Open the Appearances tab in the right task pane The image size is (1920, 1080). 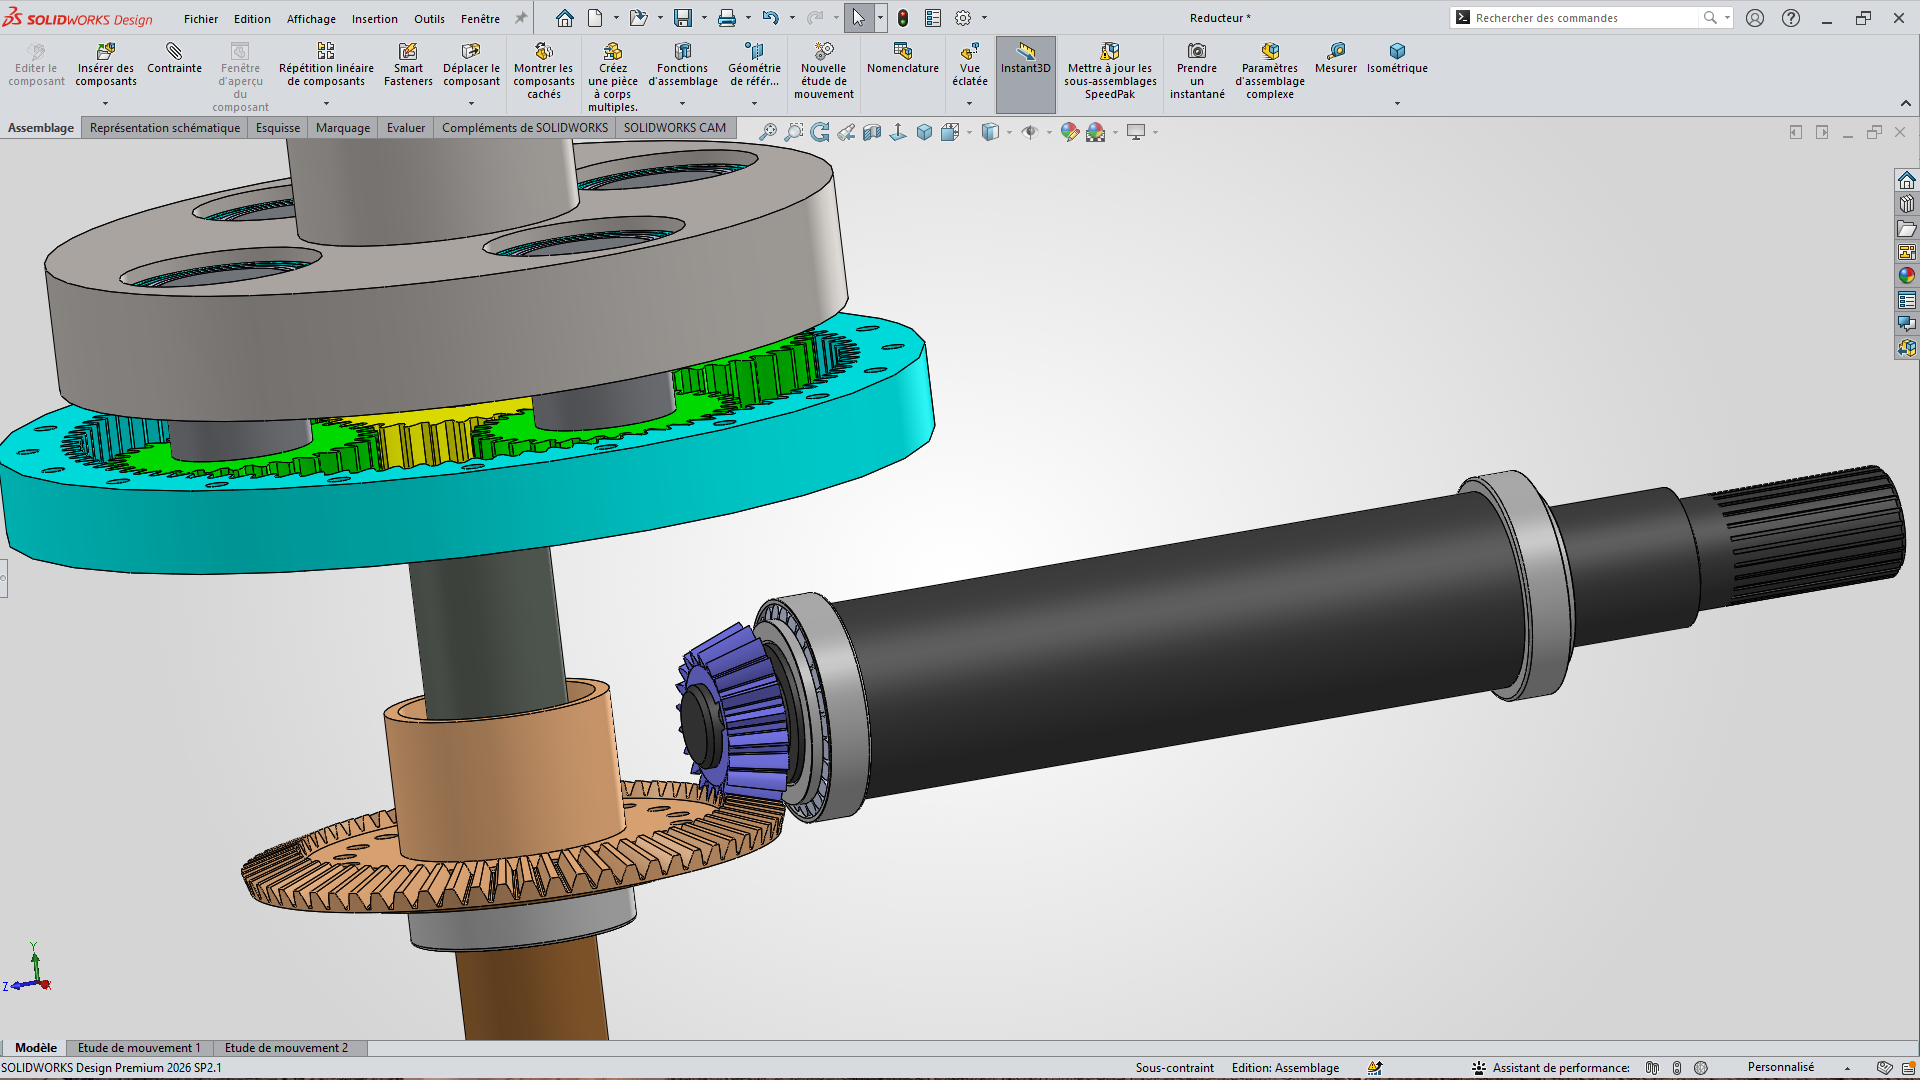(x=1907, y=275)
